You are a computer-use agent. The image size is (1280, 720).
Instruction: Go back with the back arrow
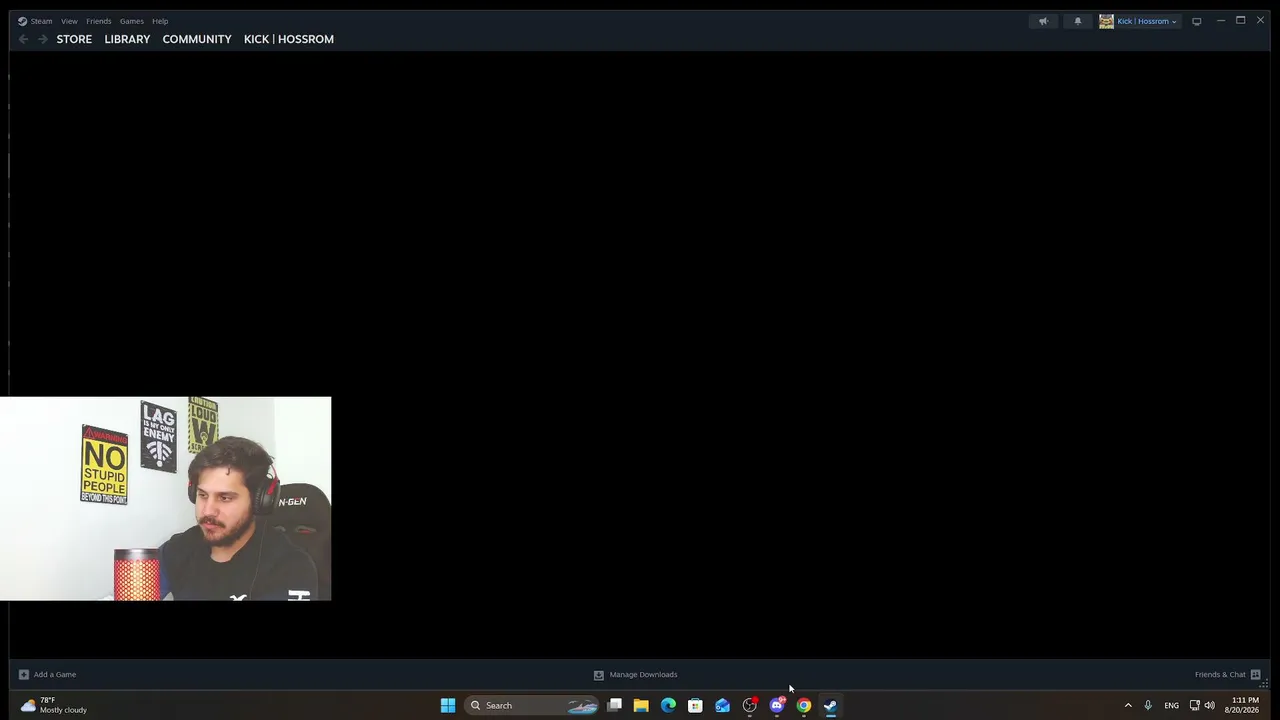coord(24,39)
